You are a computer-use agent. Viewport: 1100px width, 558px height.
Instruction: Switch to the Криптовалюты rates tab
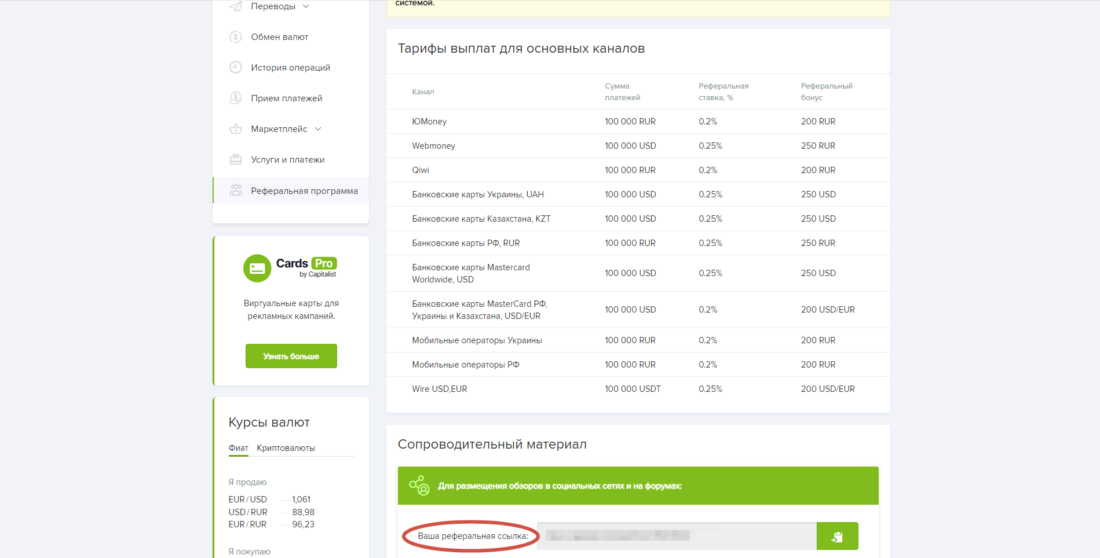click(285, 448)
